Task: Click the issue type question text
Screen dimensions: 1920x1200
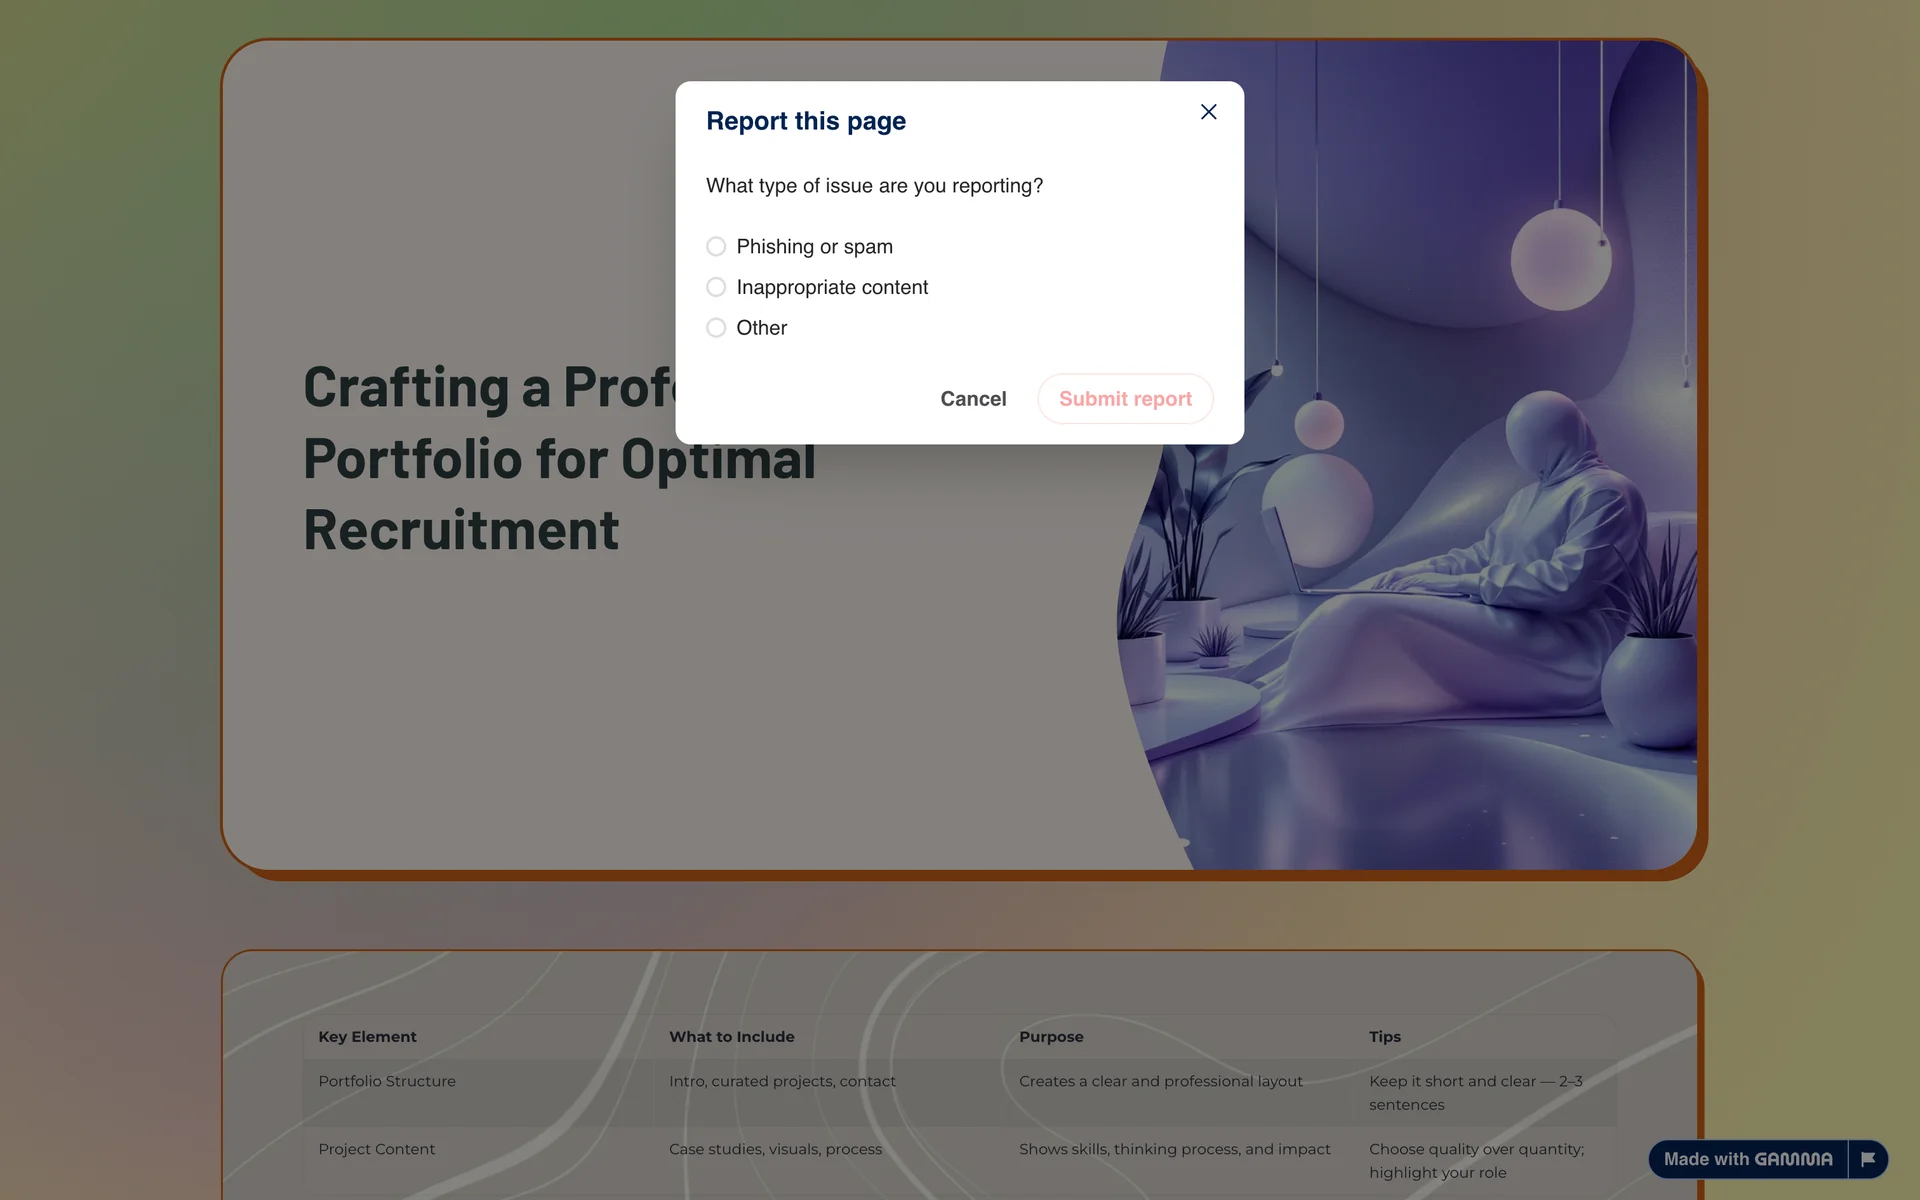Action: tap(874, 186)
